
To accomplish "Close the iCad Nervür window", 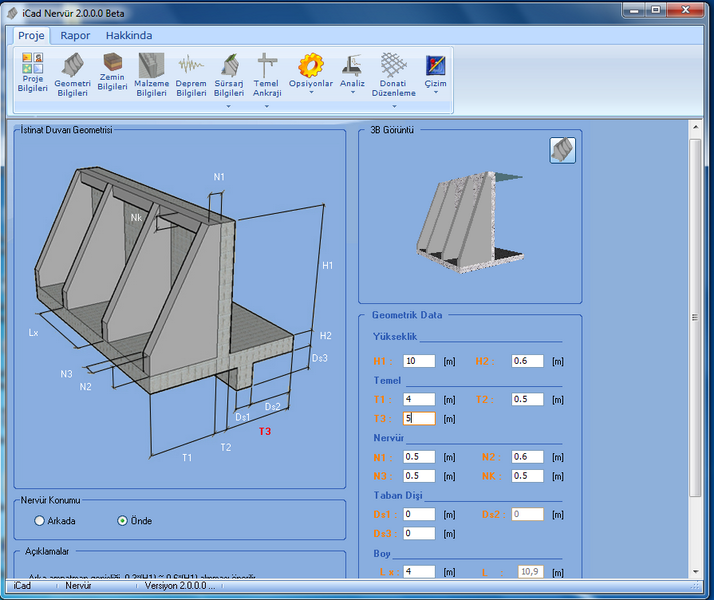I will (685, 10).
